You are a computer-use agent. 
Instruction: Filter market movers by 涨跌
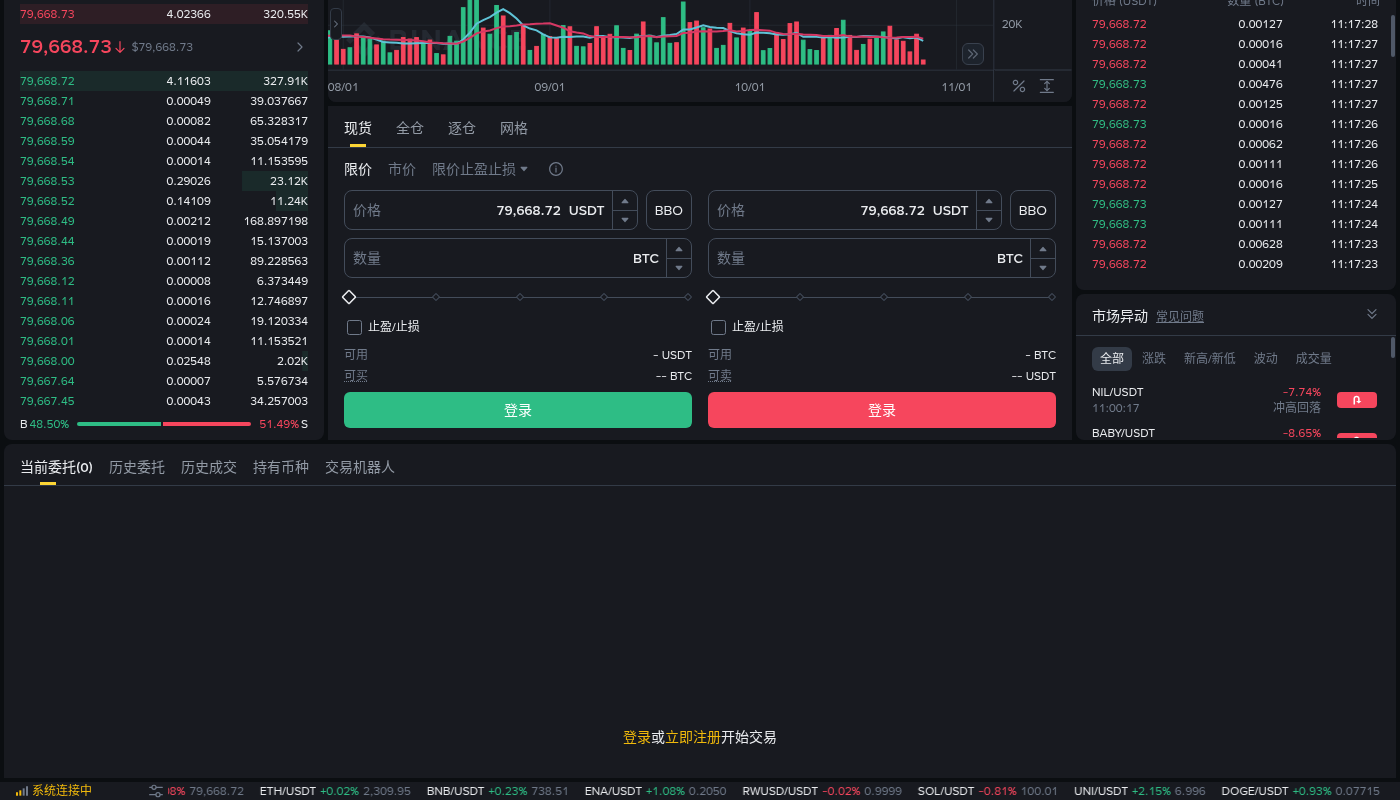[x=1154, y=358]
